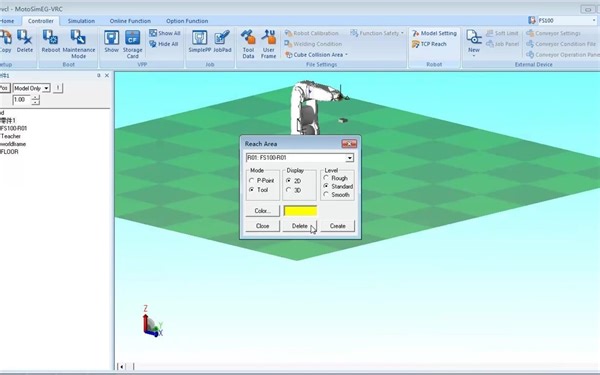Open Soft Limit settings
Image resolution: width=600 pixels, height=375 pixels.
pyautogui.click(x=502, y=33)
